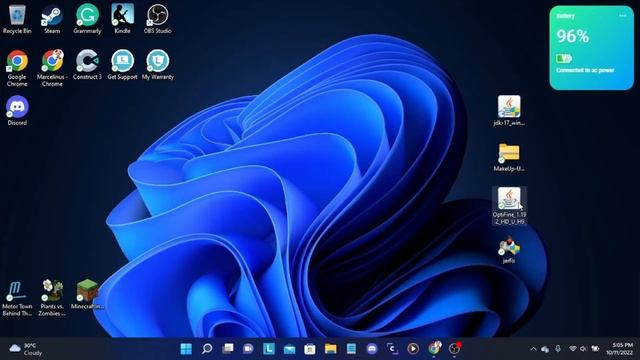The width and height of the screenshot is (640, 360).
Task: Click the battery level indicator in widget
Action: [x=564, y=58]
